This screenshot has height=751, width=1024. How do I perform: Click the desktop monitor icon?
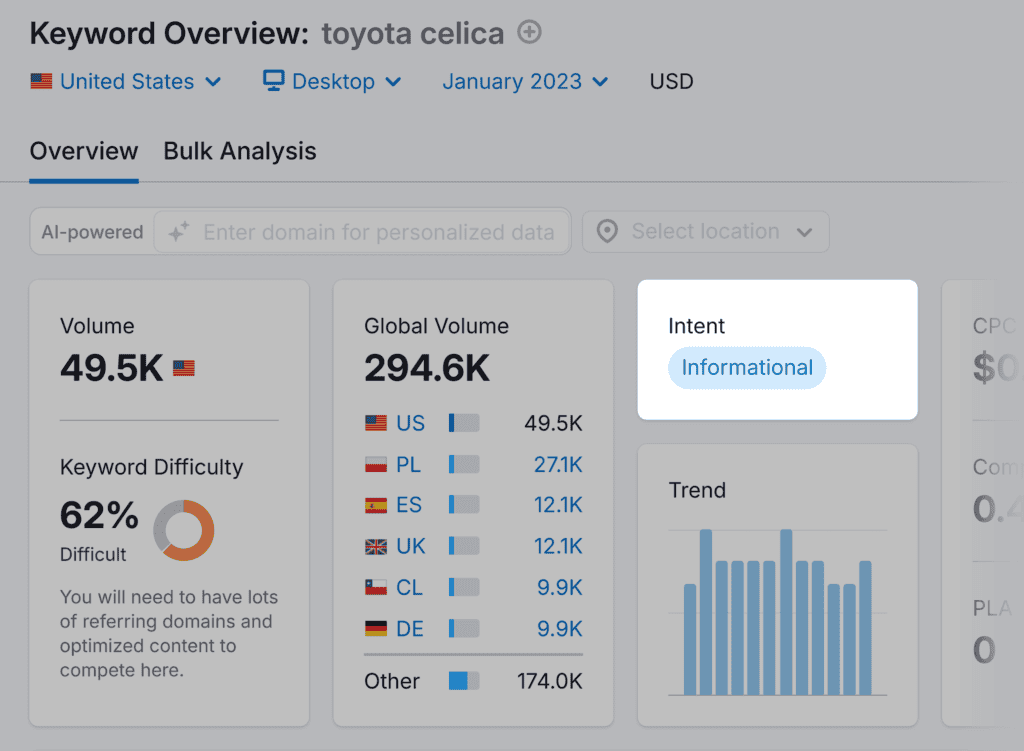tap(273, 81)
